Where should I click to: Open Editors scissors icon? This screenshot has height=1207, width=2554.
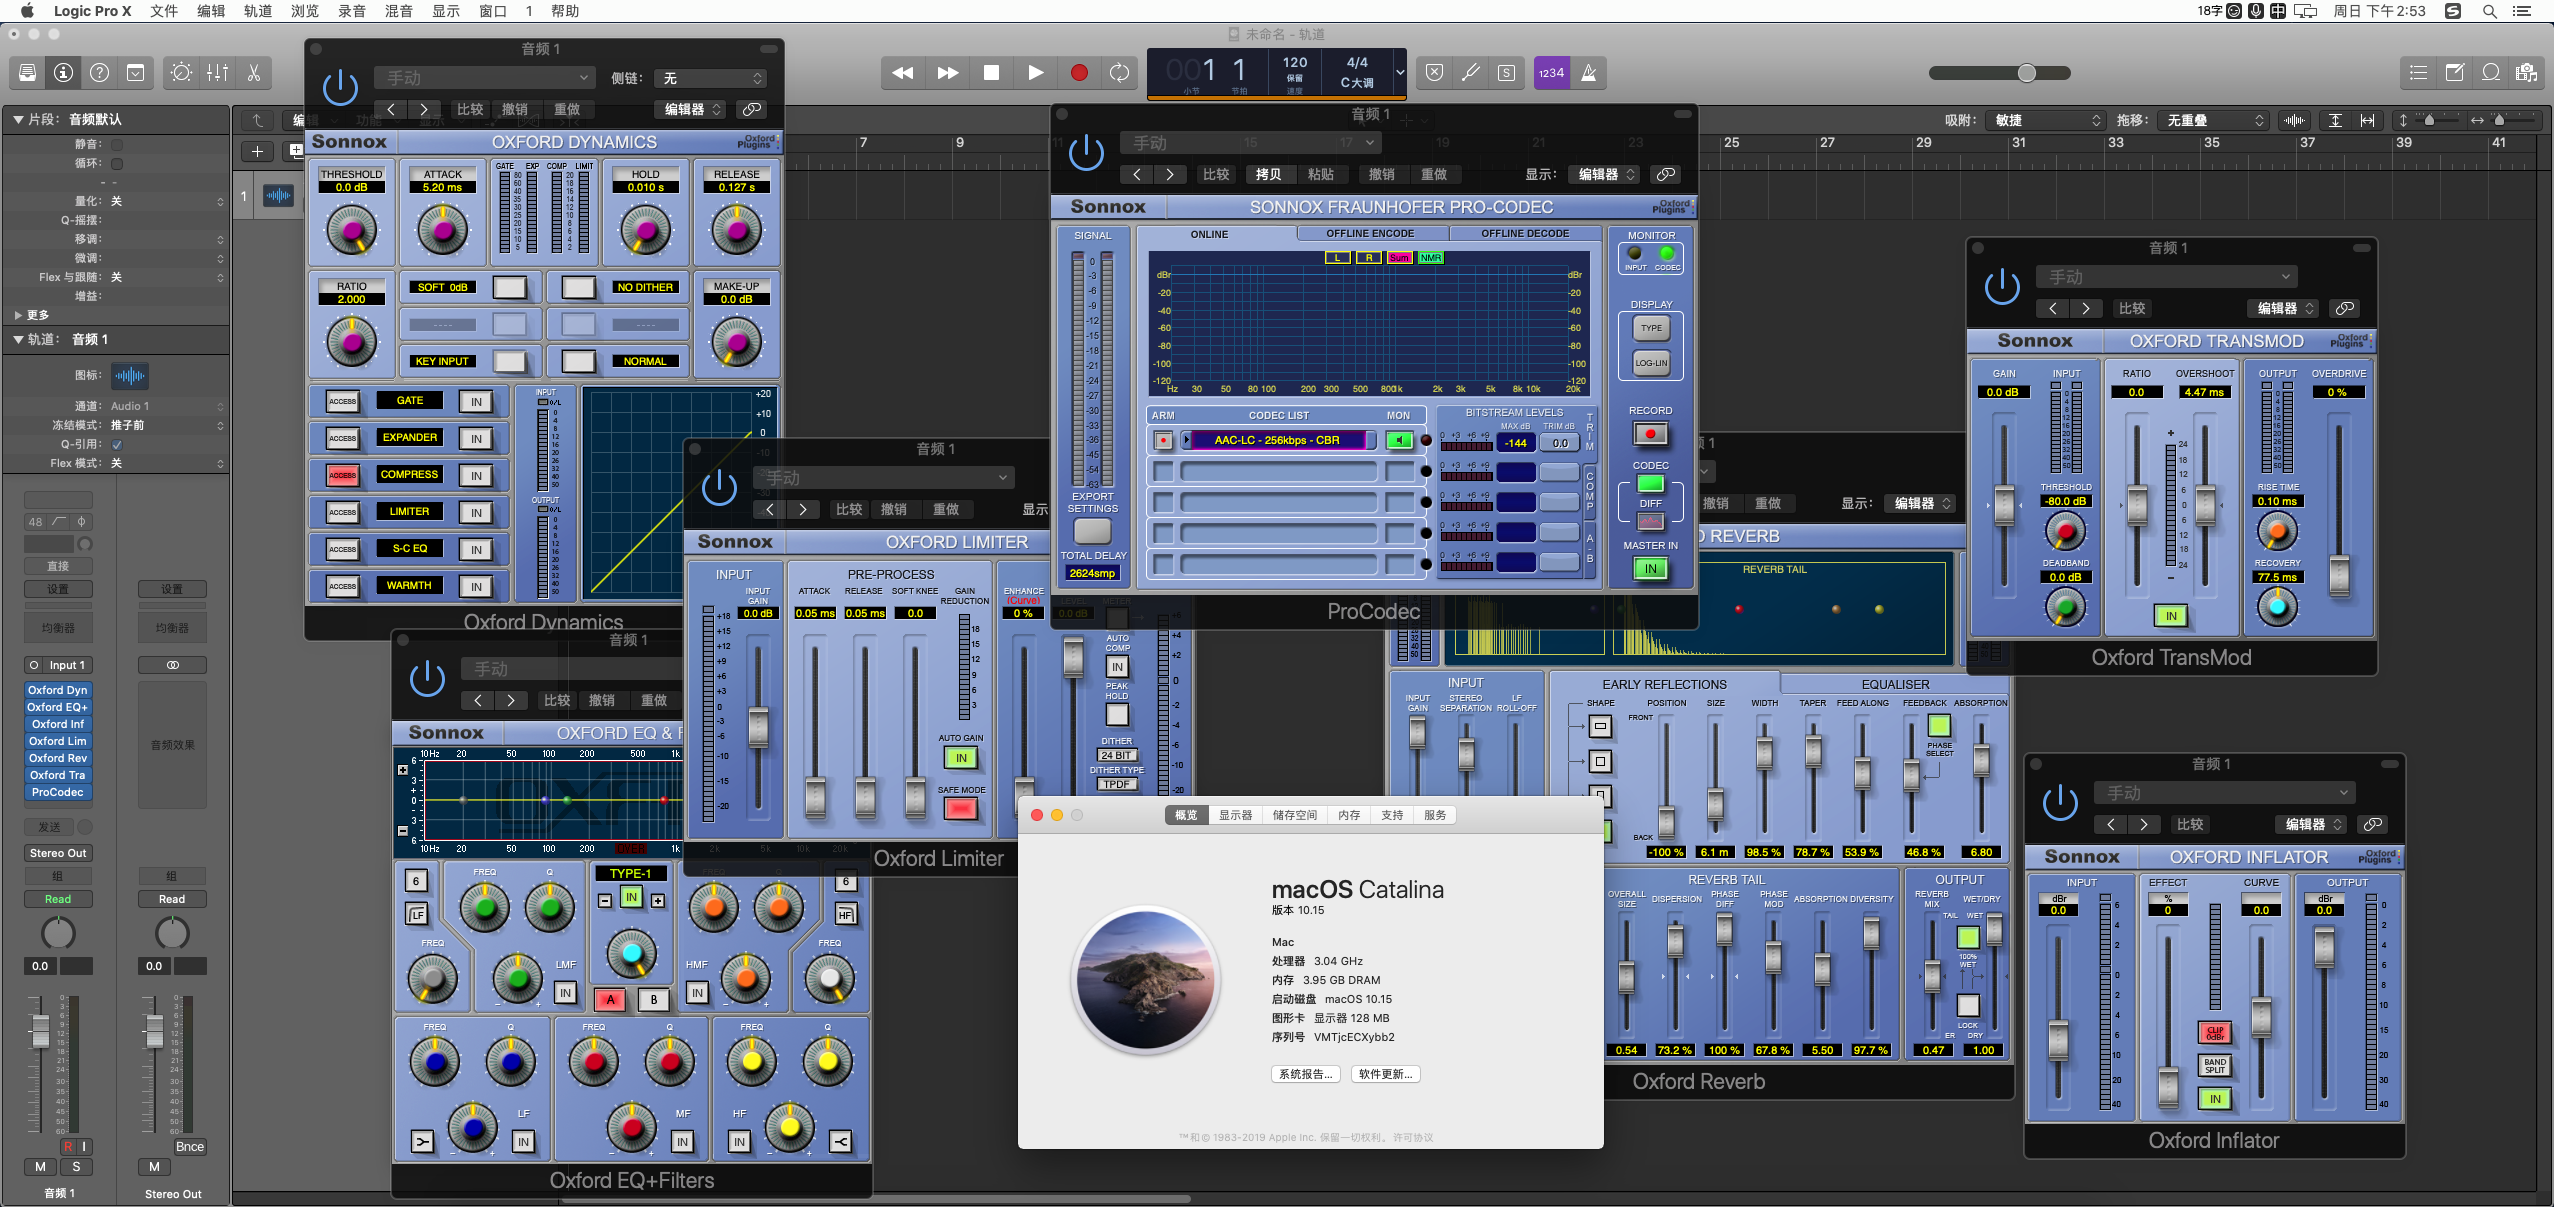(x=253, y=72)
